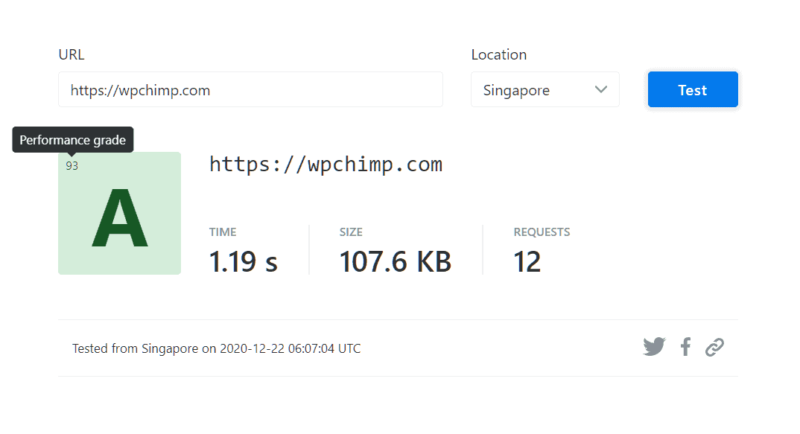Focus the URL input field

tap(251, 90)
